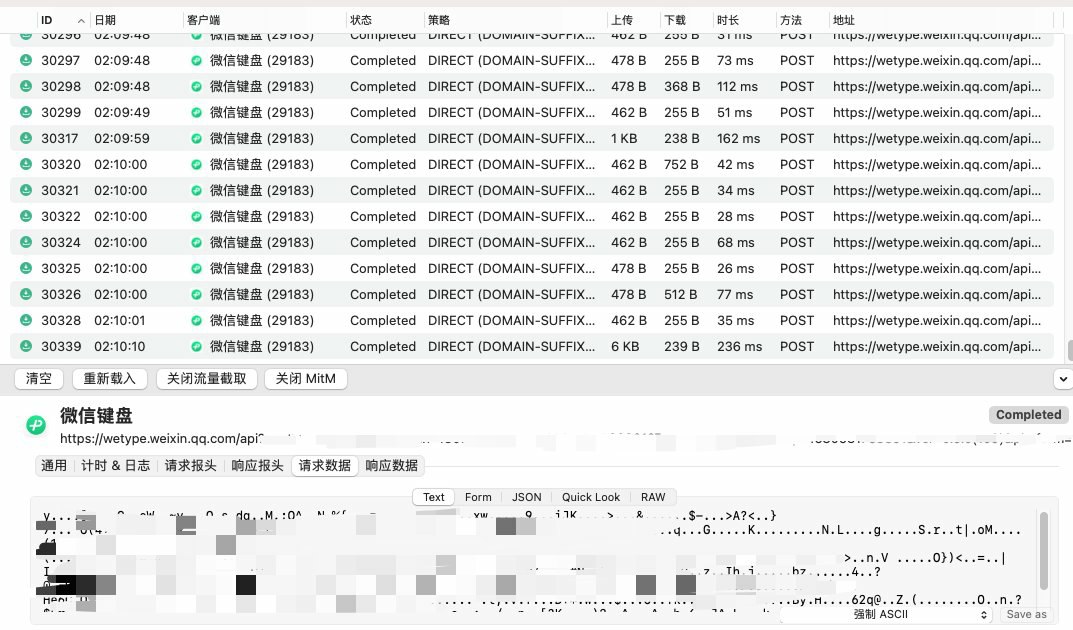Click the green status icon of request 30328
Screen dimensions: 1073x630
pyautogui.click(x=25, y=320)
